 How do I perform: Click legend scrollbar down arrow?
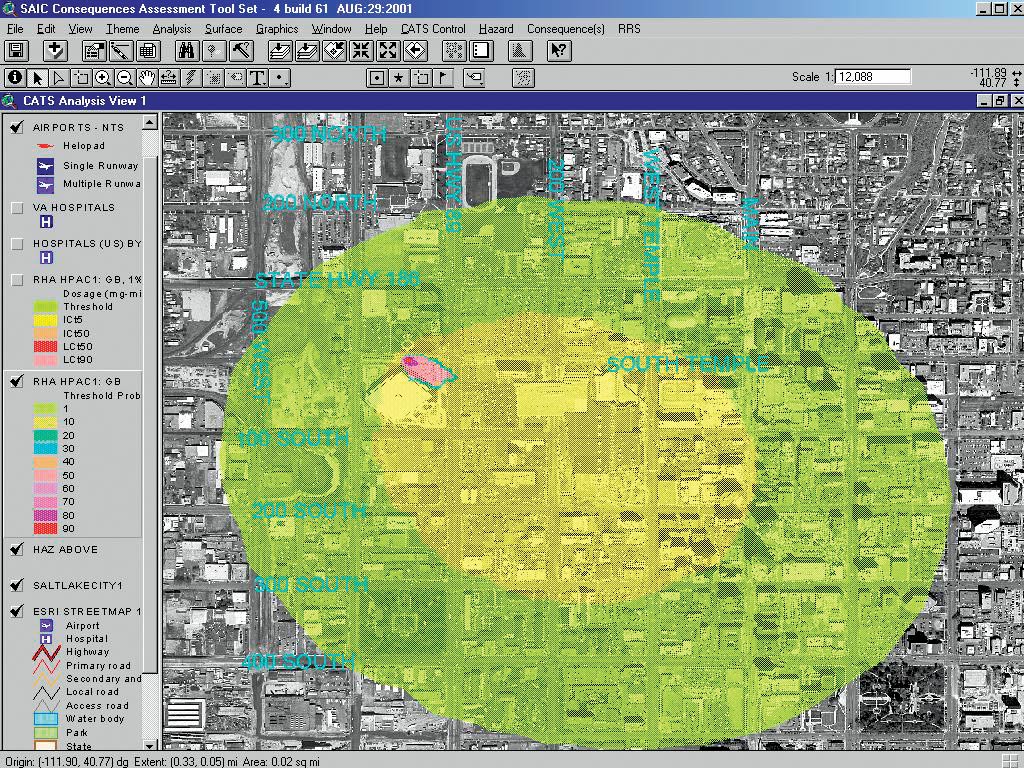(x=150, y=745)
